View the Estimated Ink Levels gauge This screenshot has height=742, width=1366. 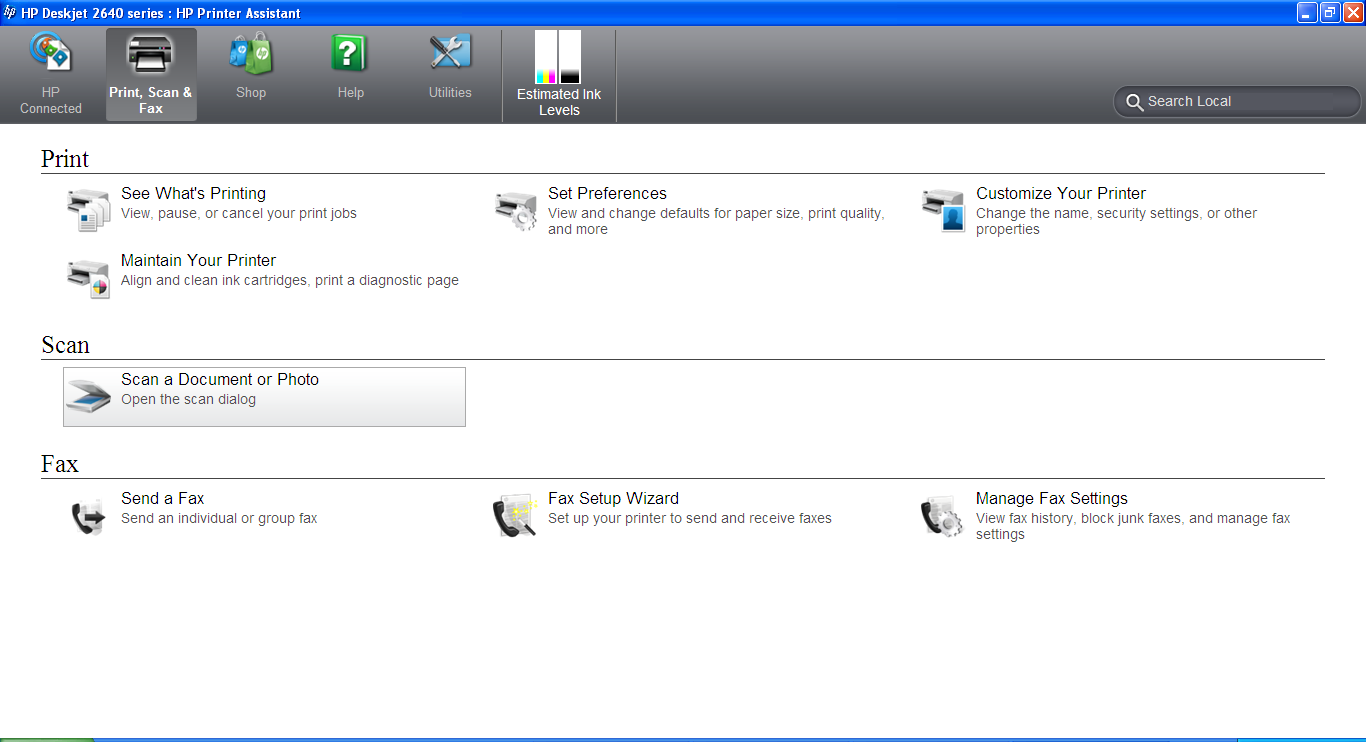tap(558, 57)
